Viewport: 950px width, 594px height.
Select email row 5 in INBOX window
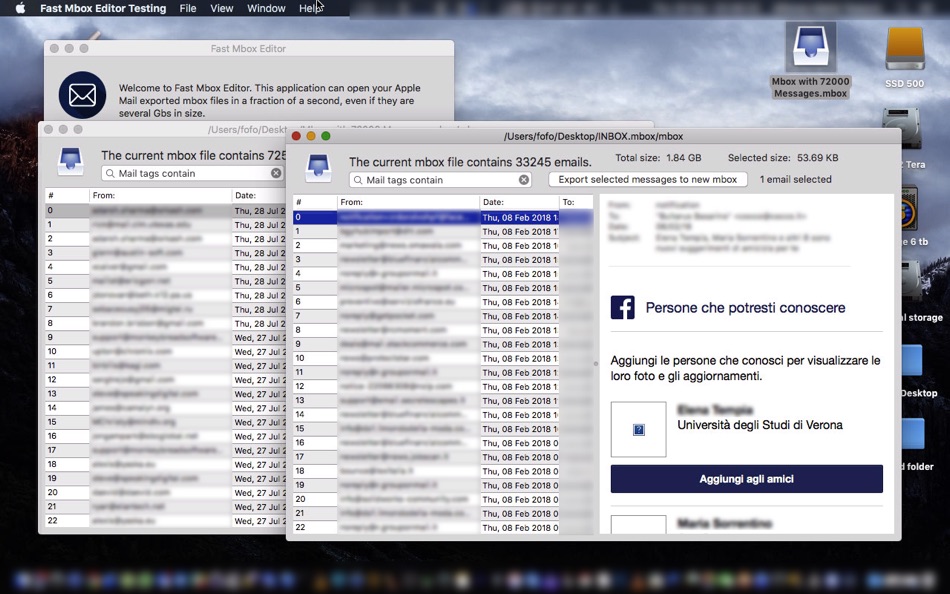[443, 288]
